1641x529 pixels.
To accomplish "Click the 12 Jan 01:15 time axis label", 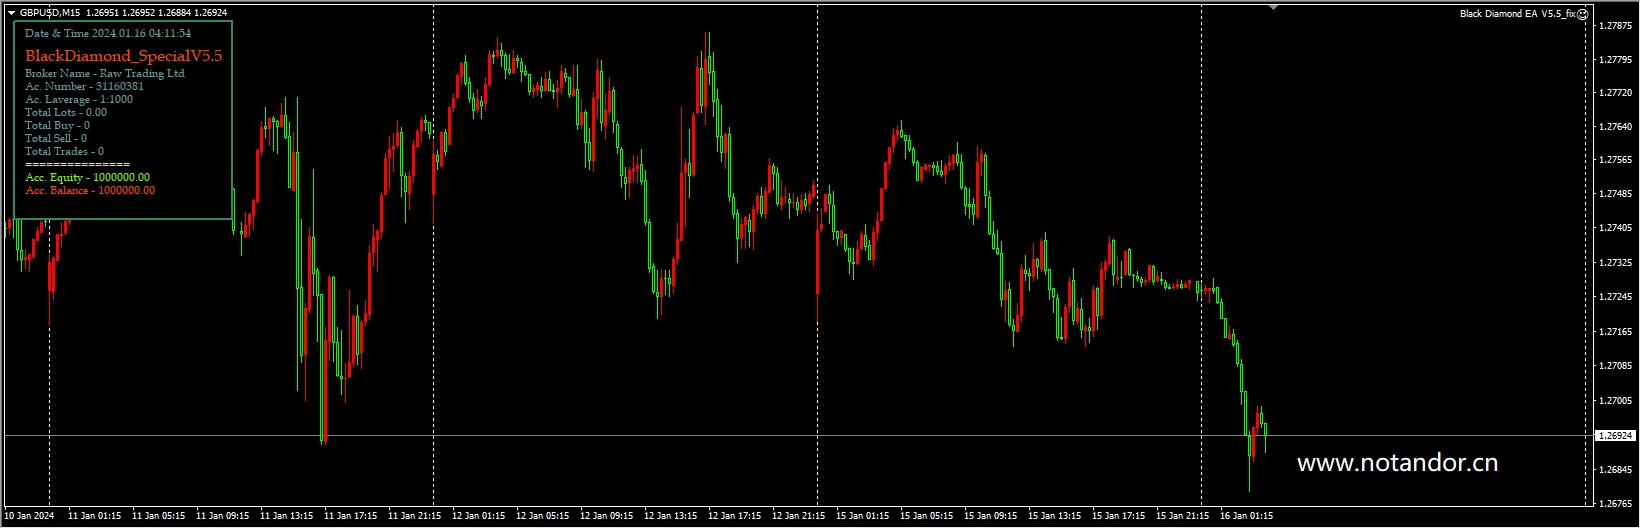I will [479, 517].
